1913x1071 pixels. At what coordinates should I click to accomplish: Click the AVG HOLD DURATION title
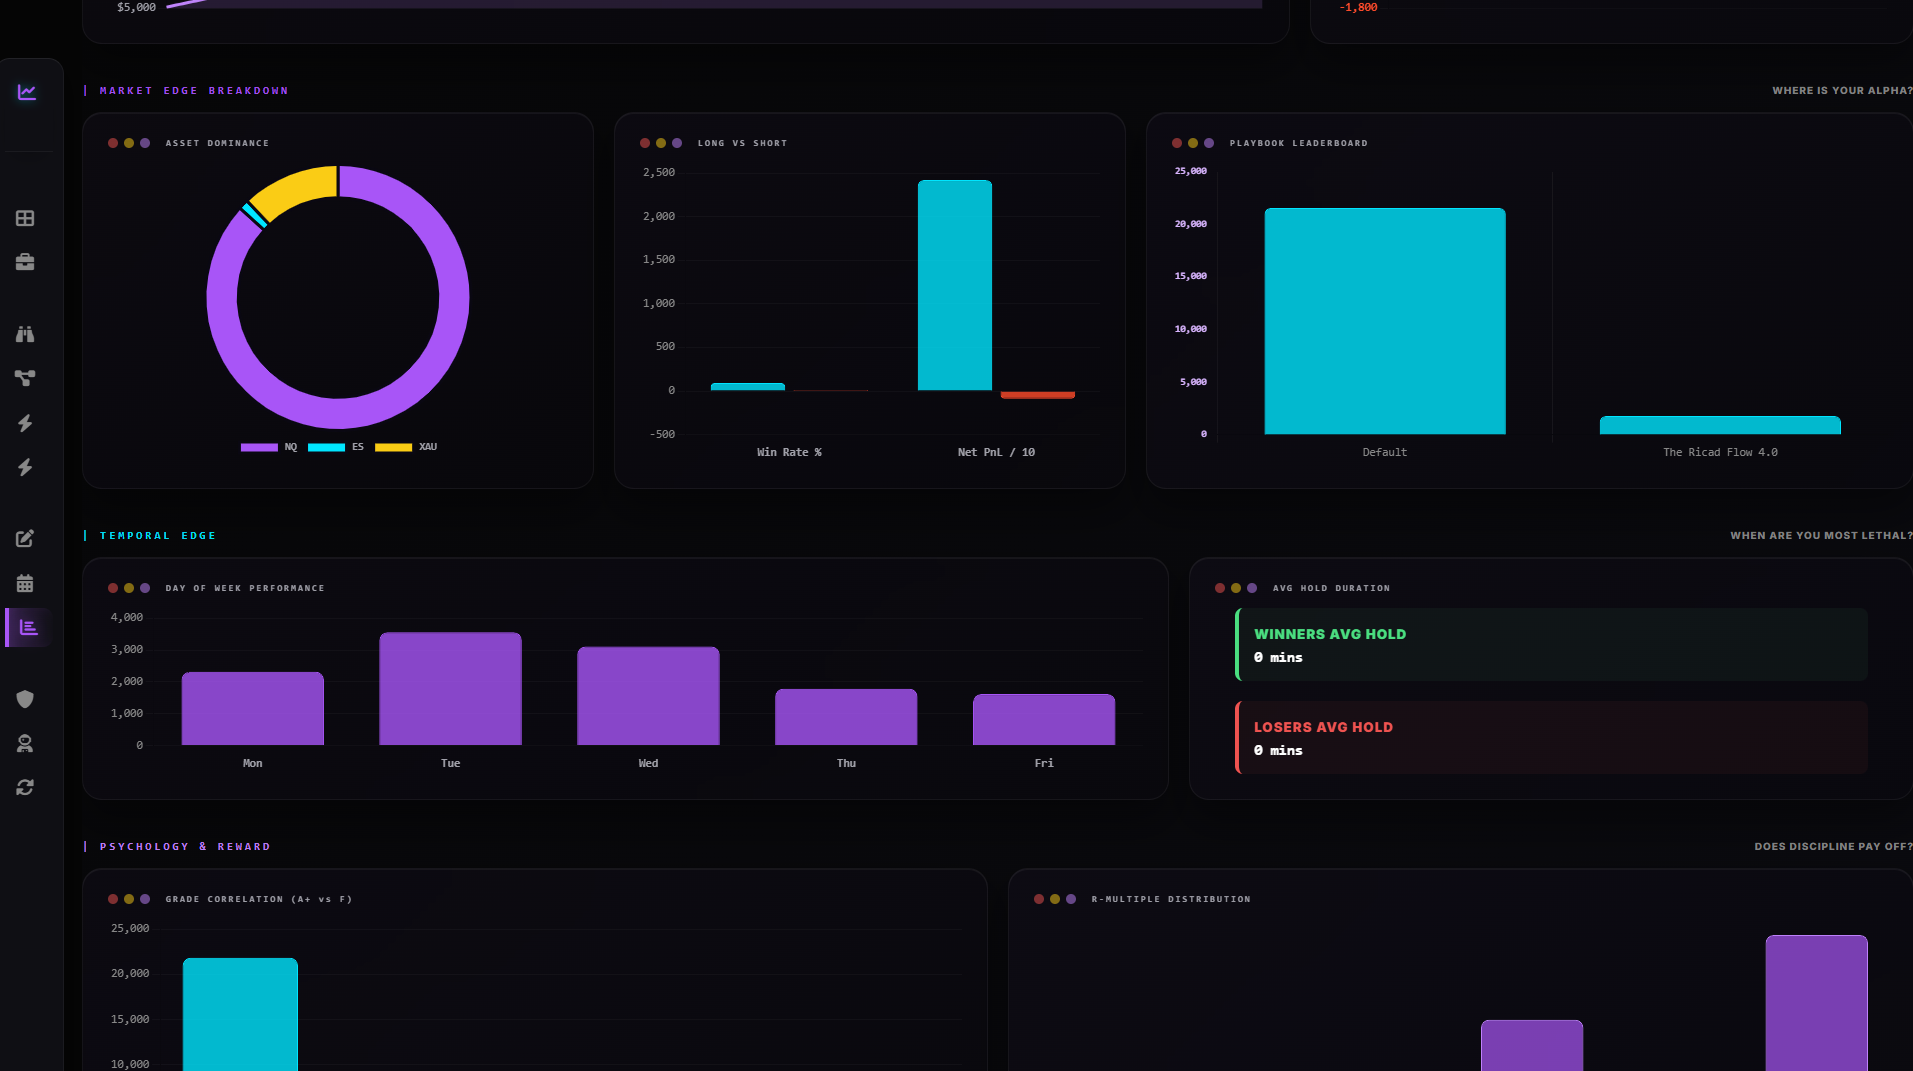click(1331, 588)
